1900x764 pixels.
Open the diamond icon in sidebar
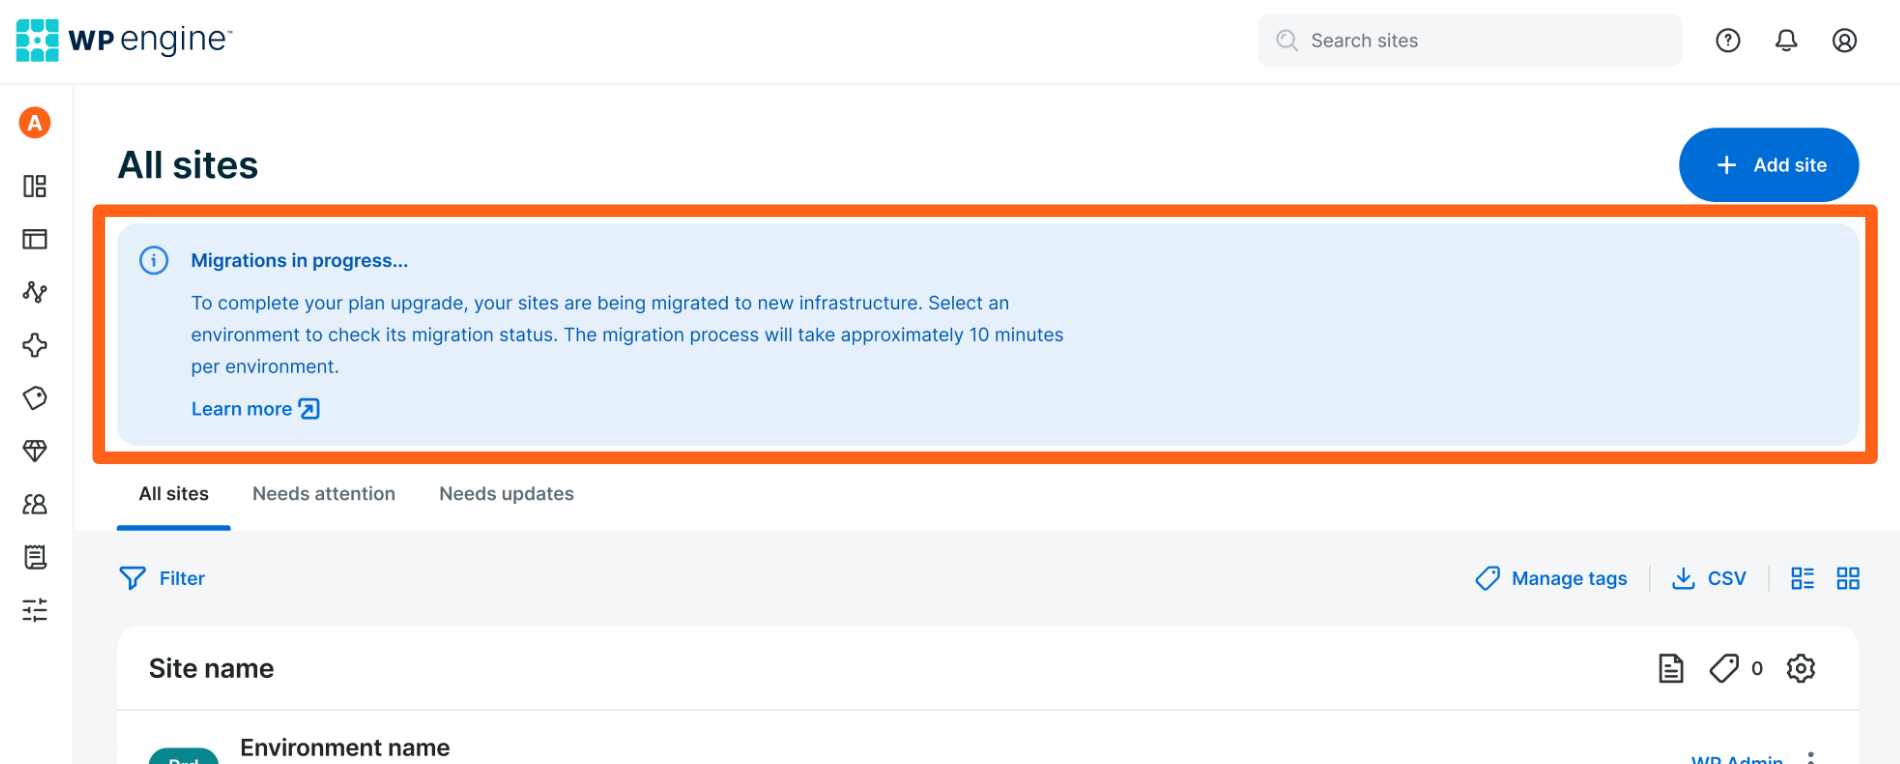[35, 451]
